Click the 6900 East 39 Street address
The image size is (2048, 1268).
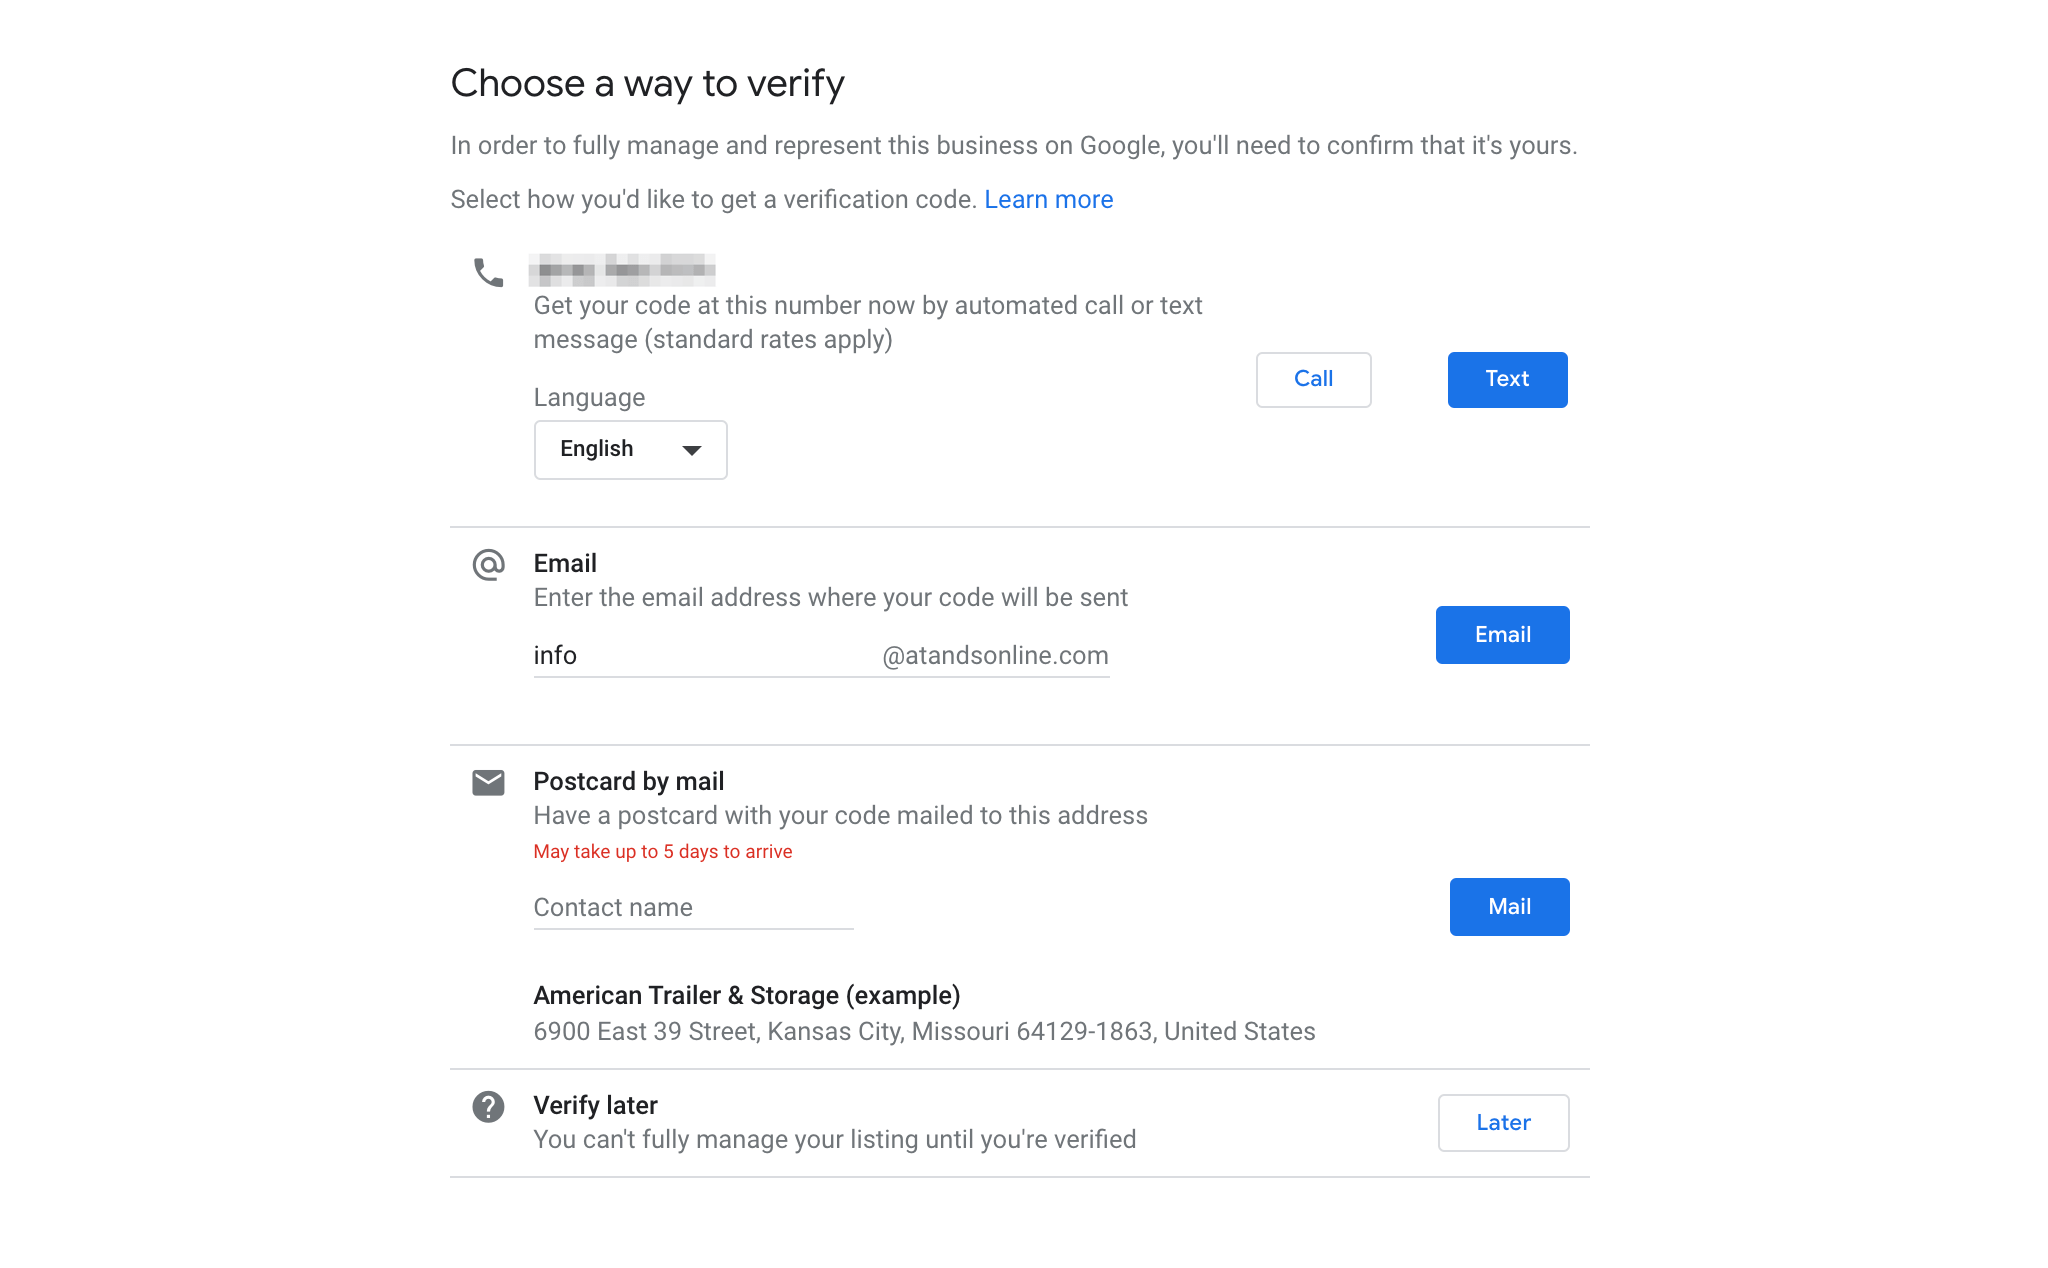924,1031
